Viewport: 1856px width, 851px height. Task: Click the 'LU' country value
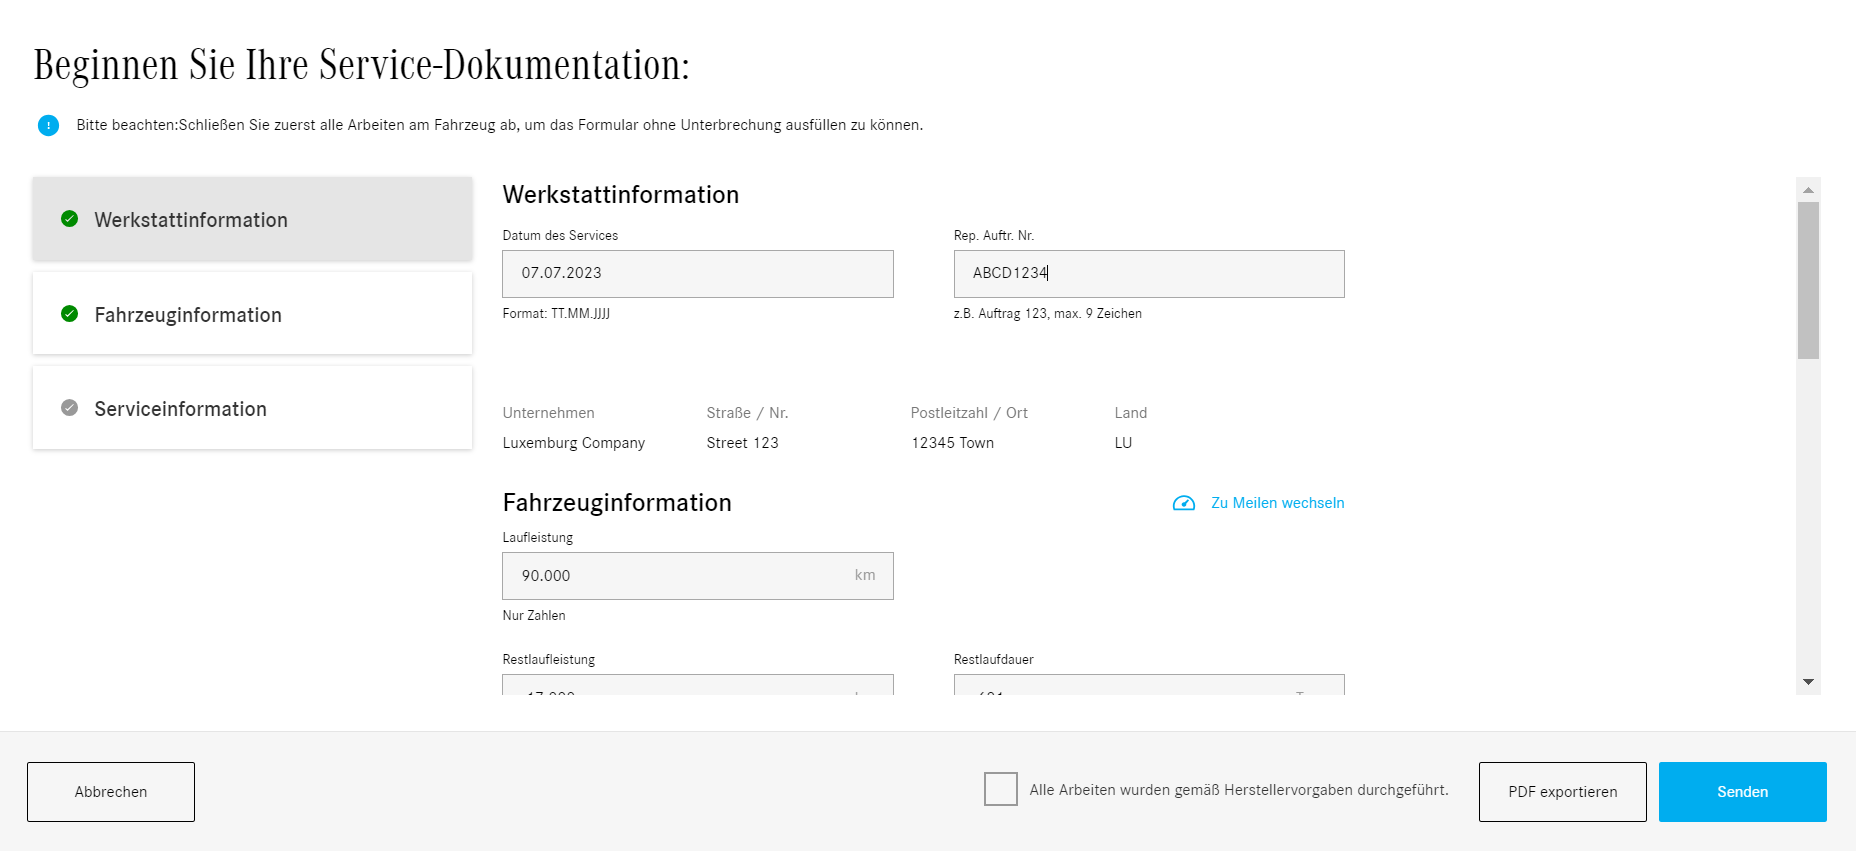[1123, 443]
